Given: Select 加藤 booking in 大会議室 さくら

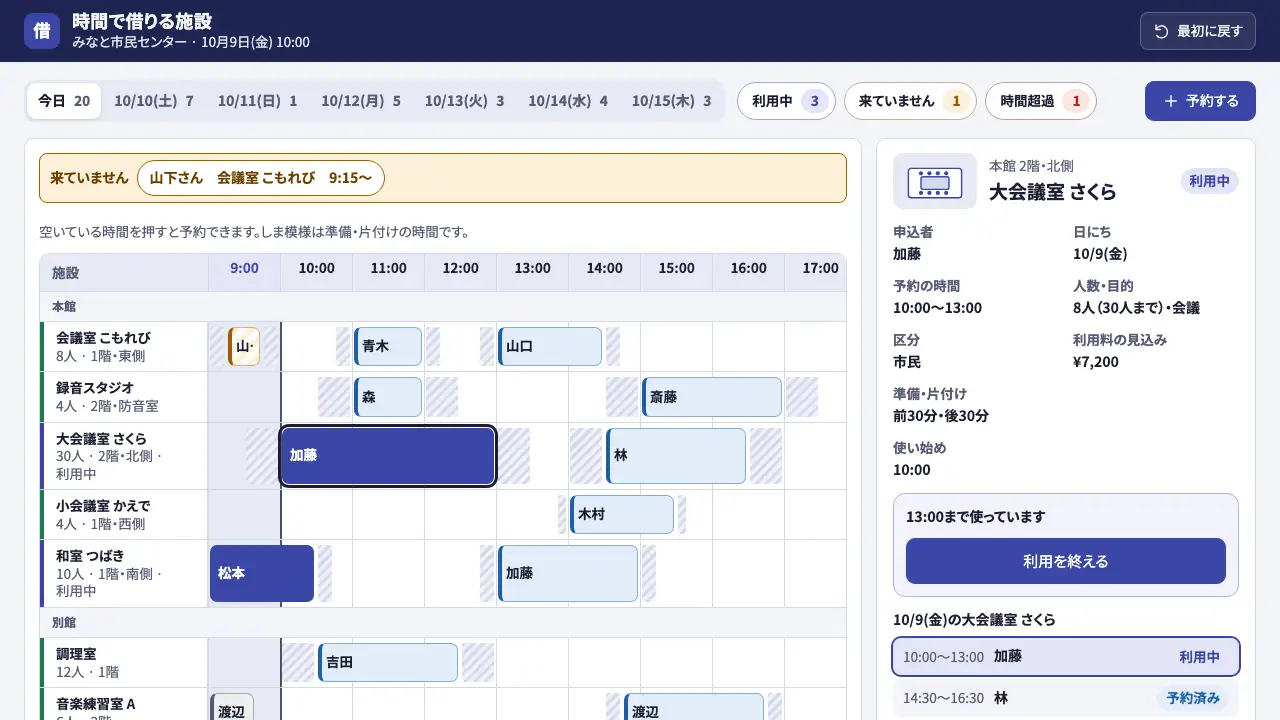Looking at the screenshot, I should [388, 456].
